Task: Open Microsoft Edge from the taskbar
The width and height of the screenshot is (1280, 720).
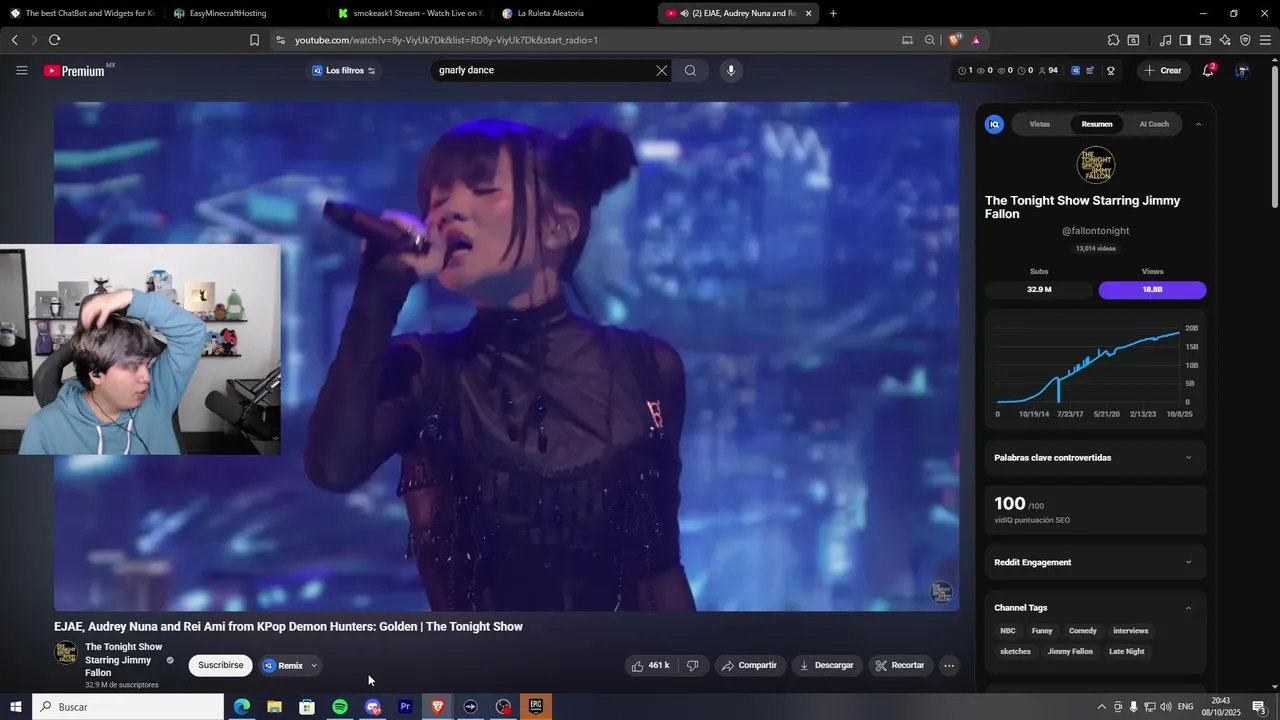Action: coord(242,707)
